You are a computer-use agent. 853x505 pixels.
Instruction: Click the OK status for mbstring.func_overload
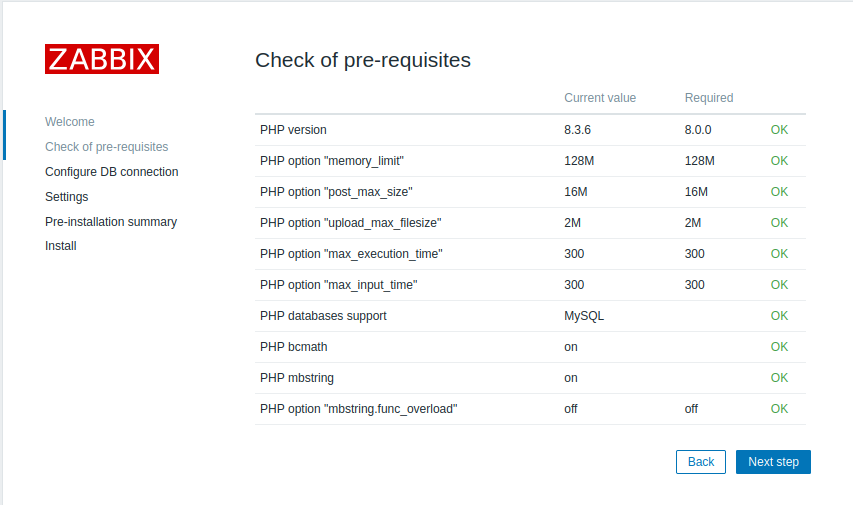[x=779, y=409]
